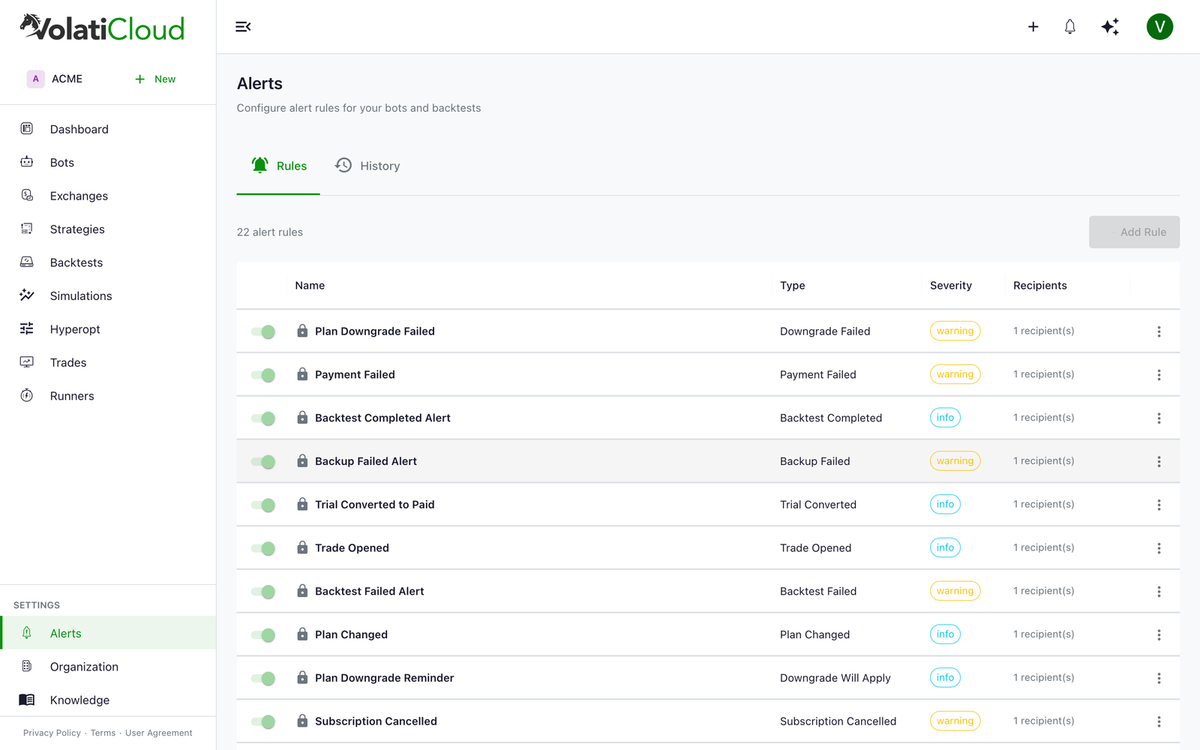Click the VolatiCloud logo
Screen dimensions: 1200x750
click(102, 27)
